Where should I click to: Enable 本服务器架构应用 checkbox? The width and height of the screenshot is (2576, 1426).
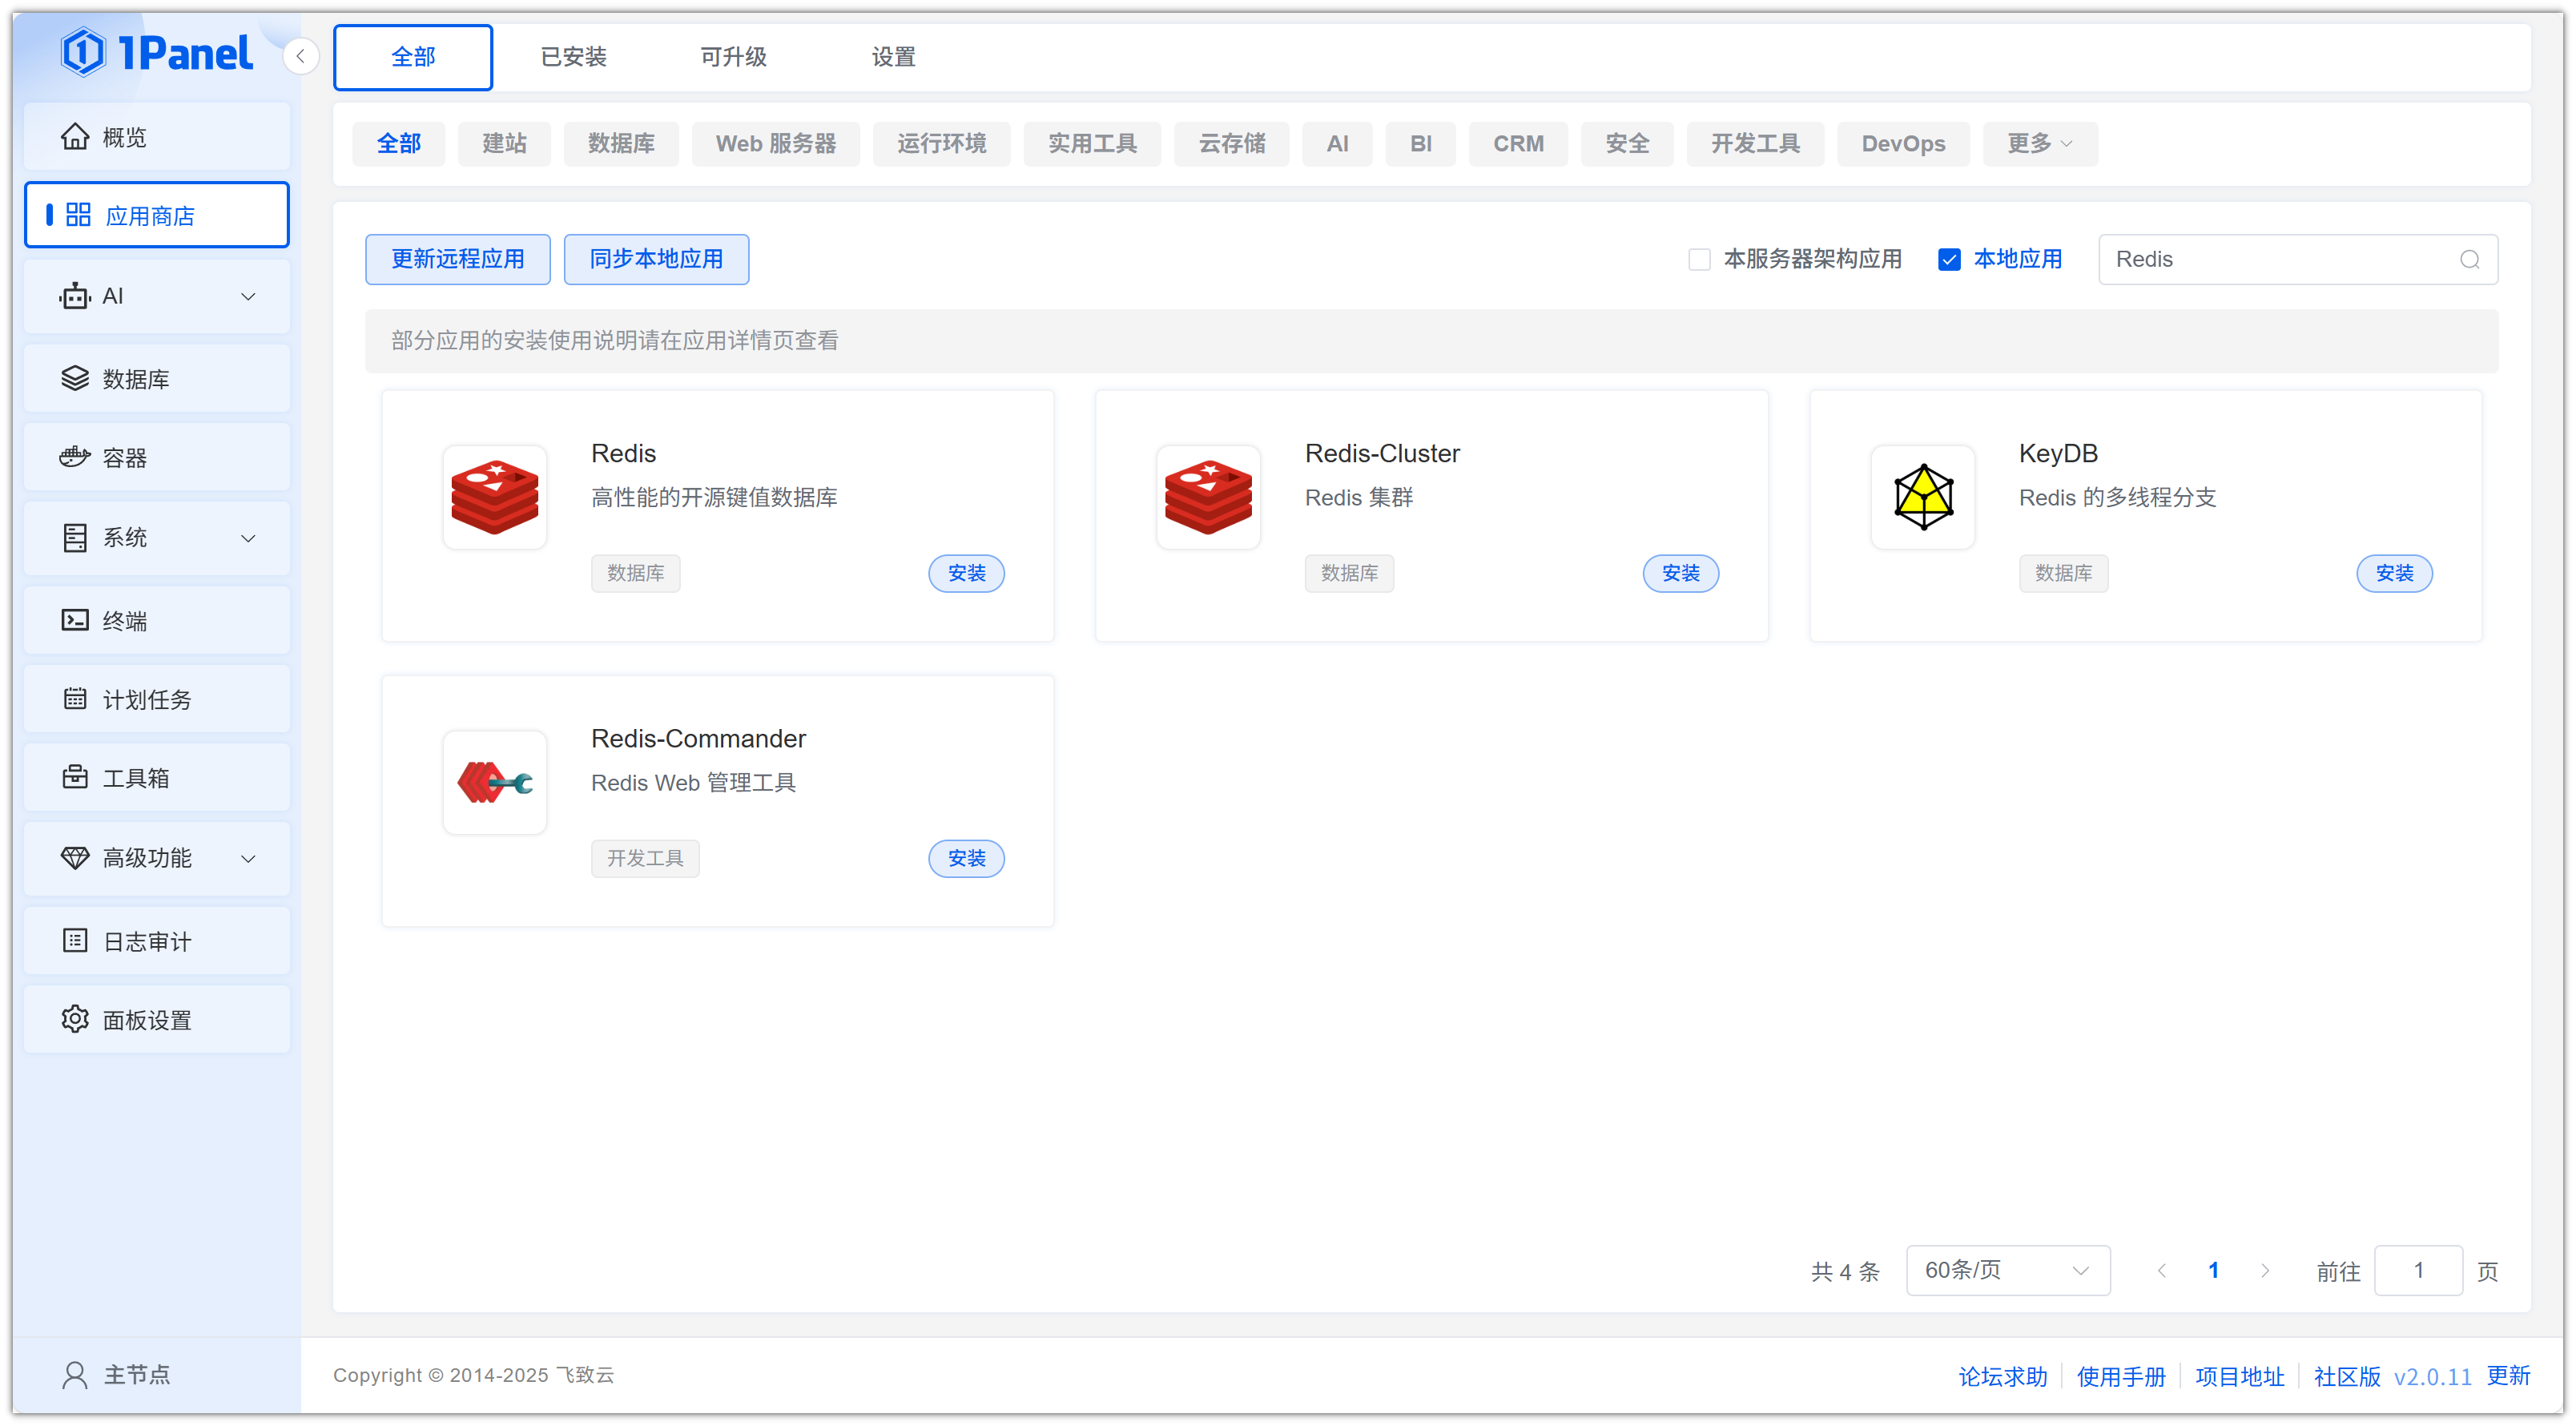click(x=1699, y=259)
